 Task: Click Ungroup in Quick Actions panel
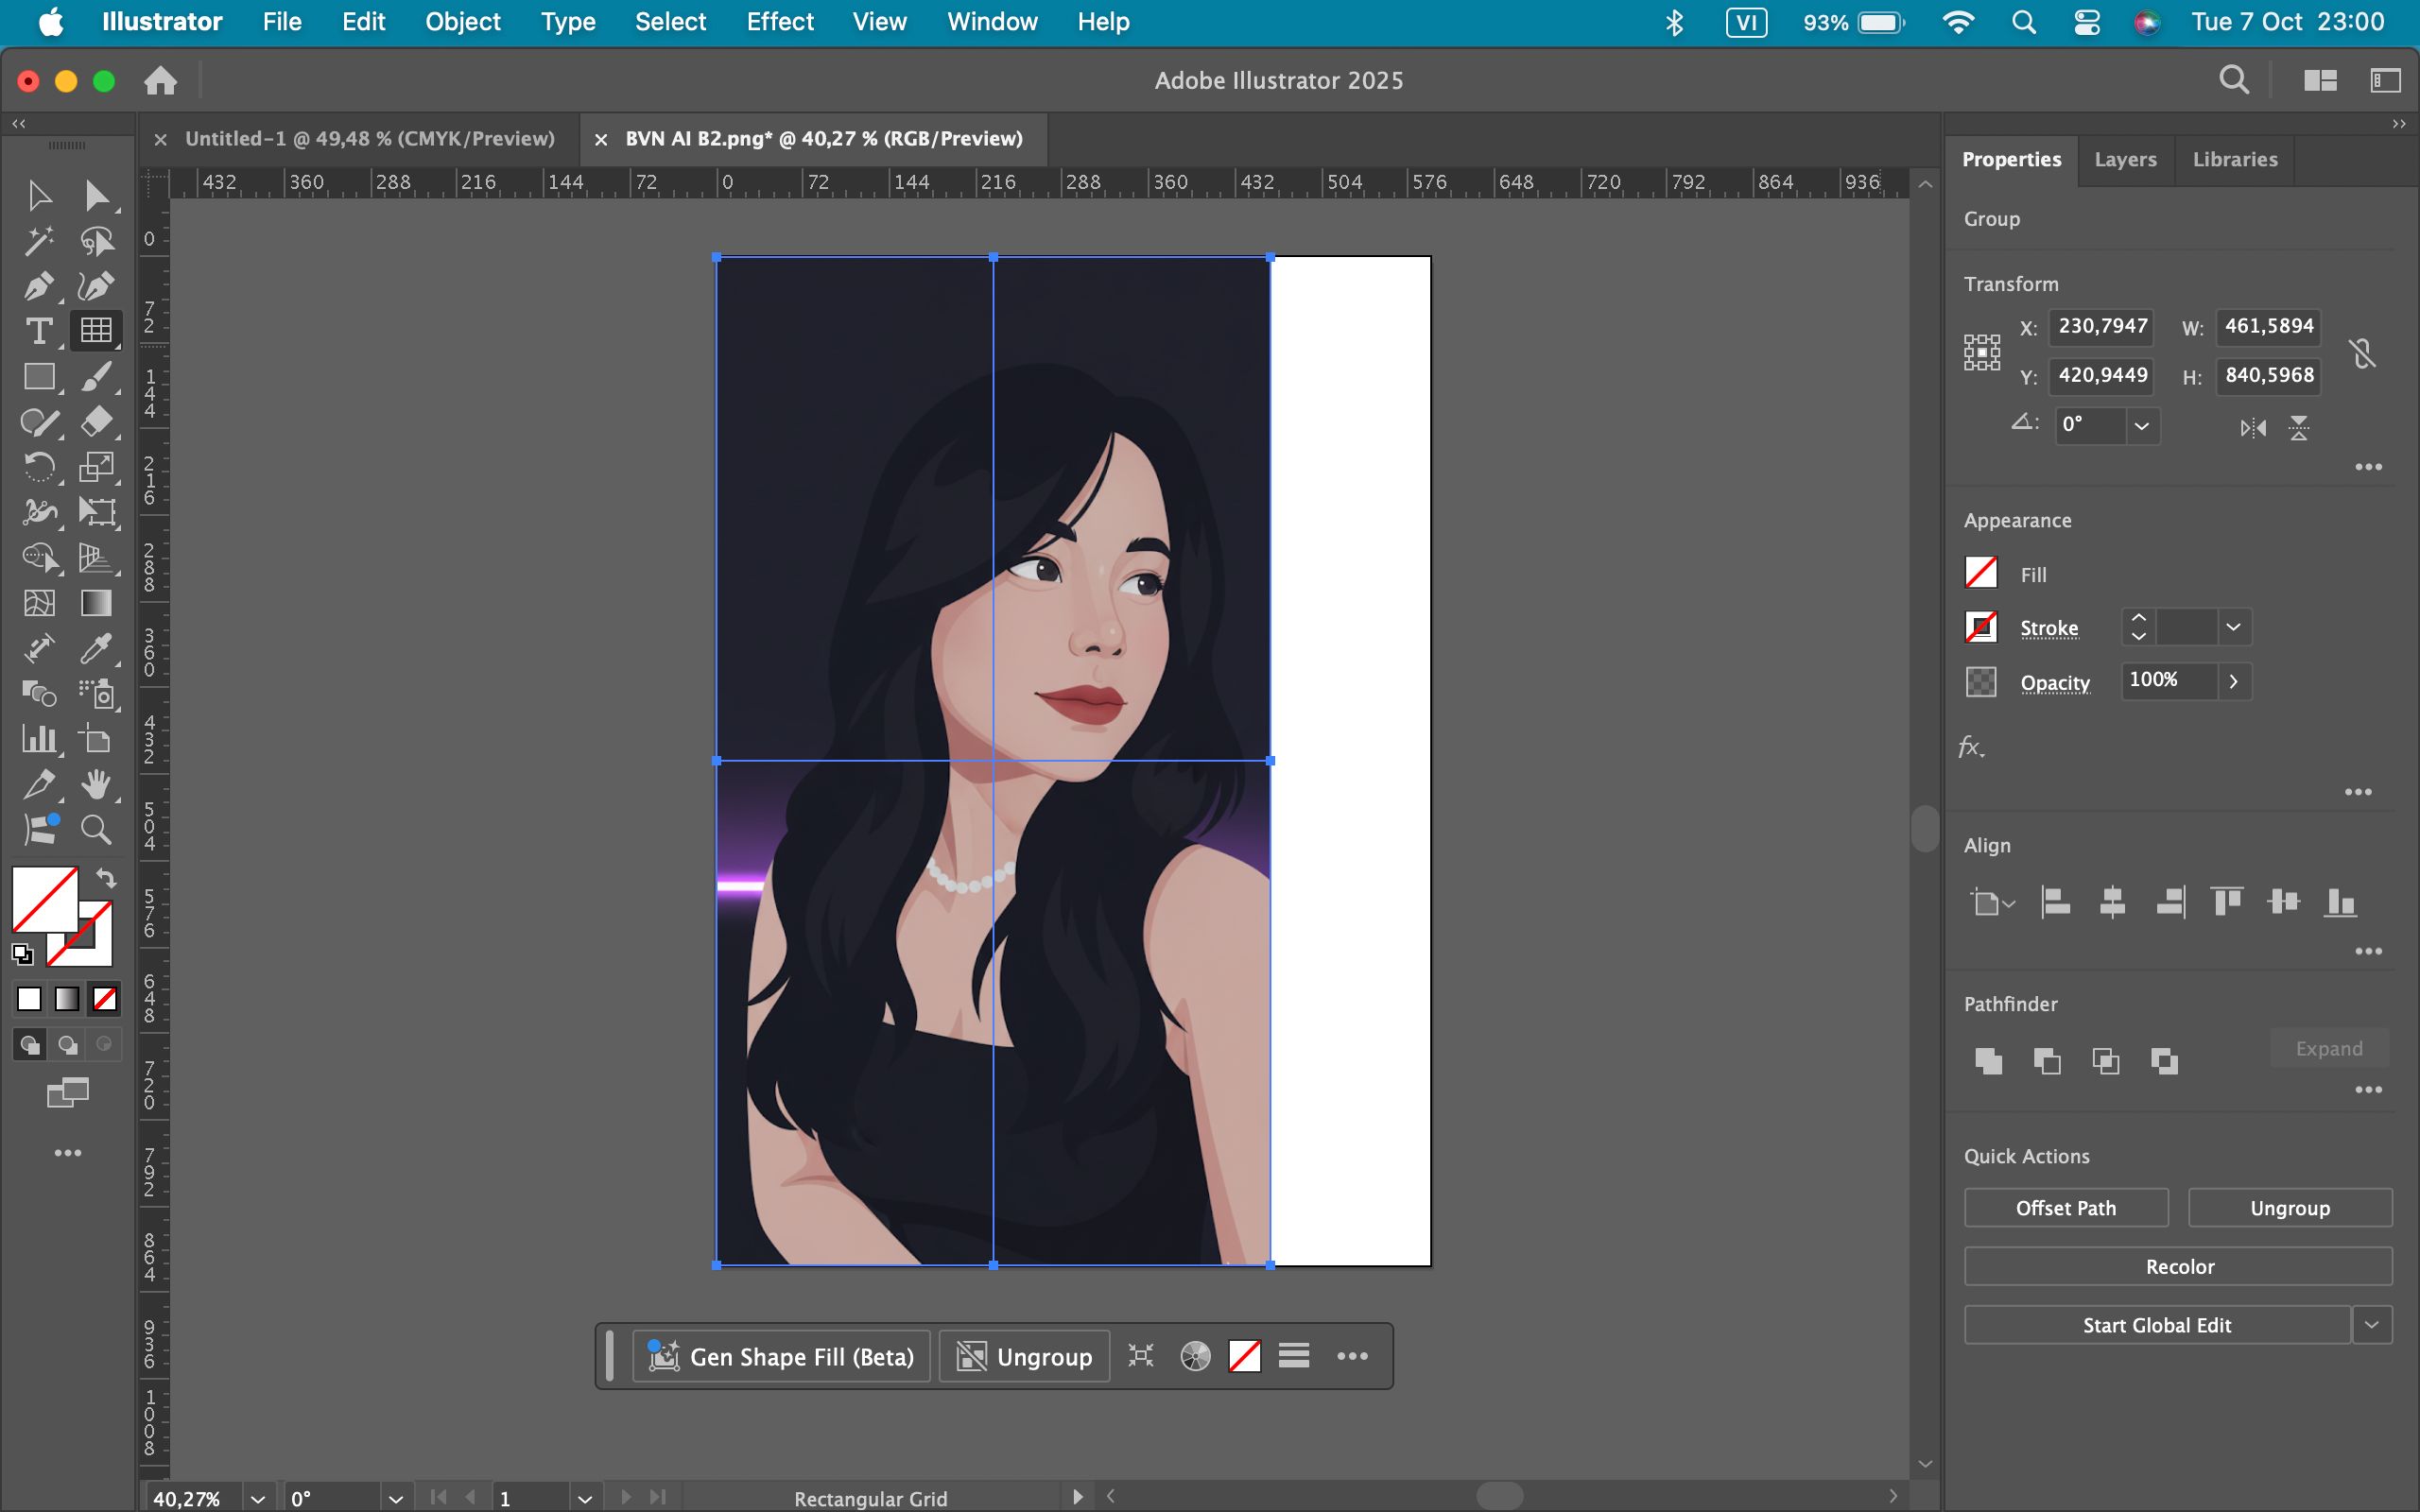click(2290, 1208)
